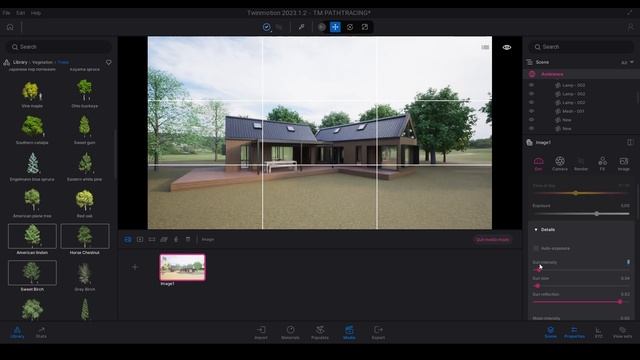Activate the Move gizmo tool
Viewport: 640px width, 360px height.
pos(335,27)
